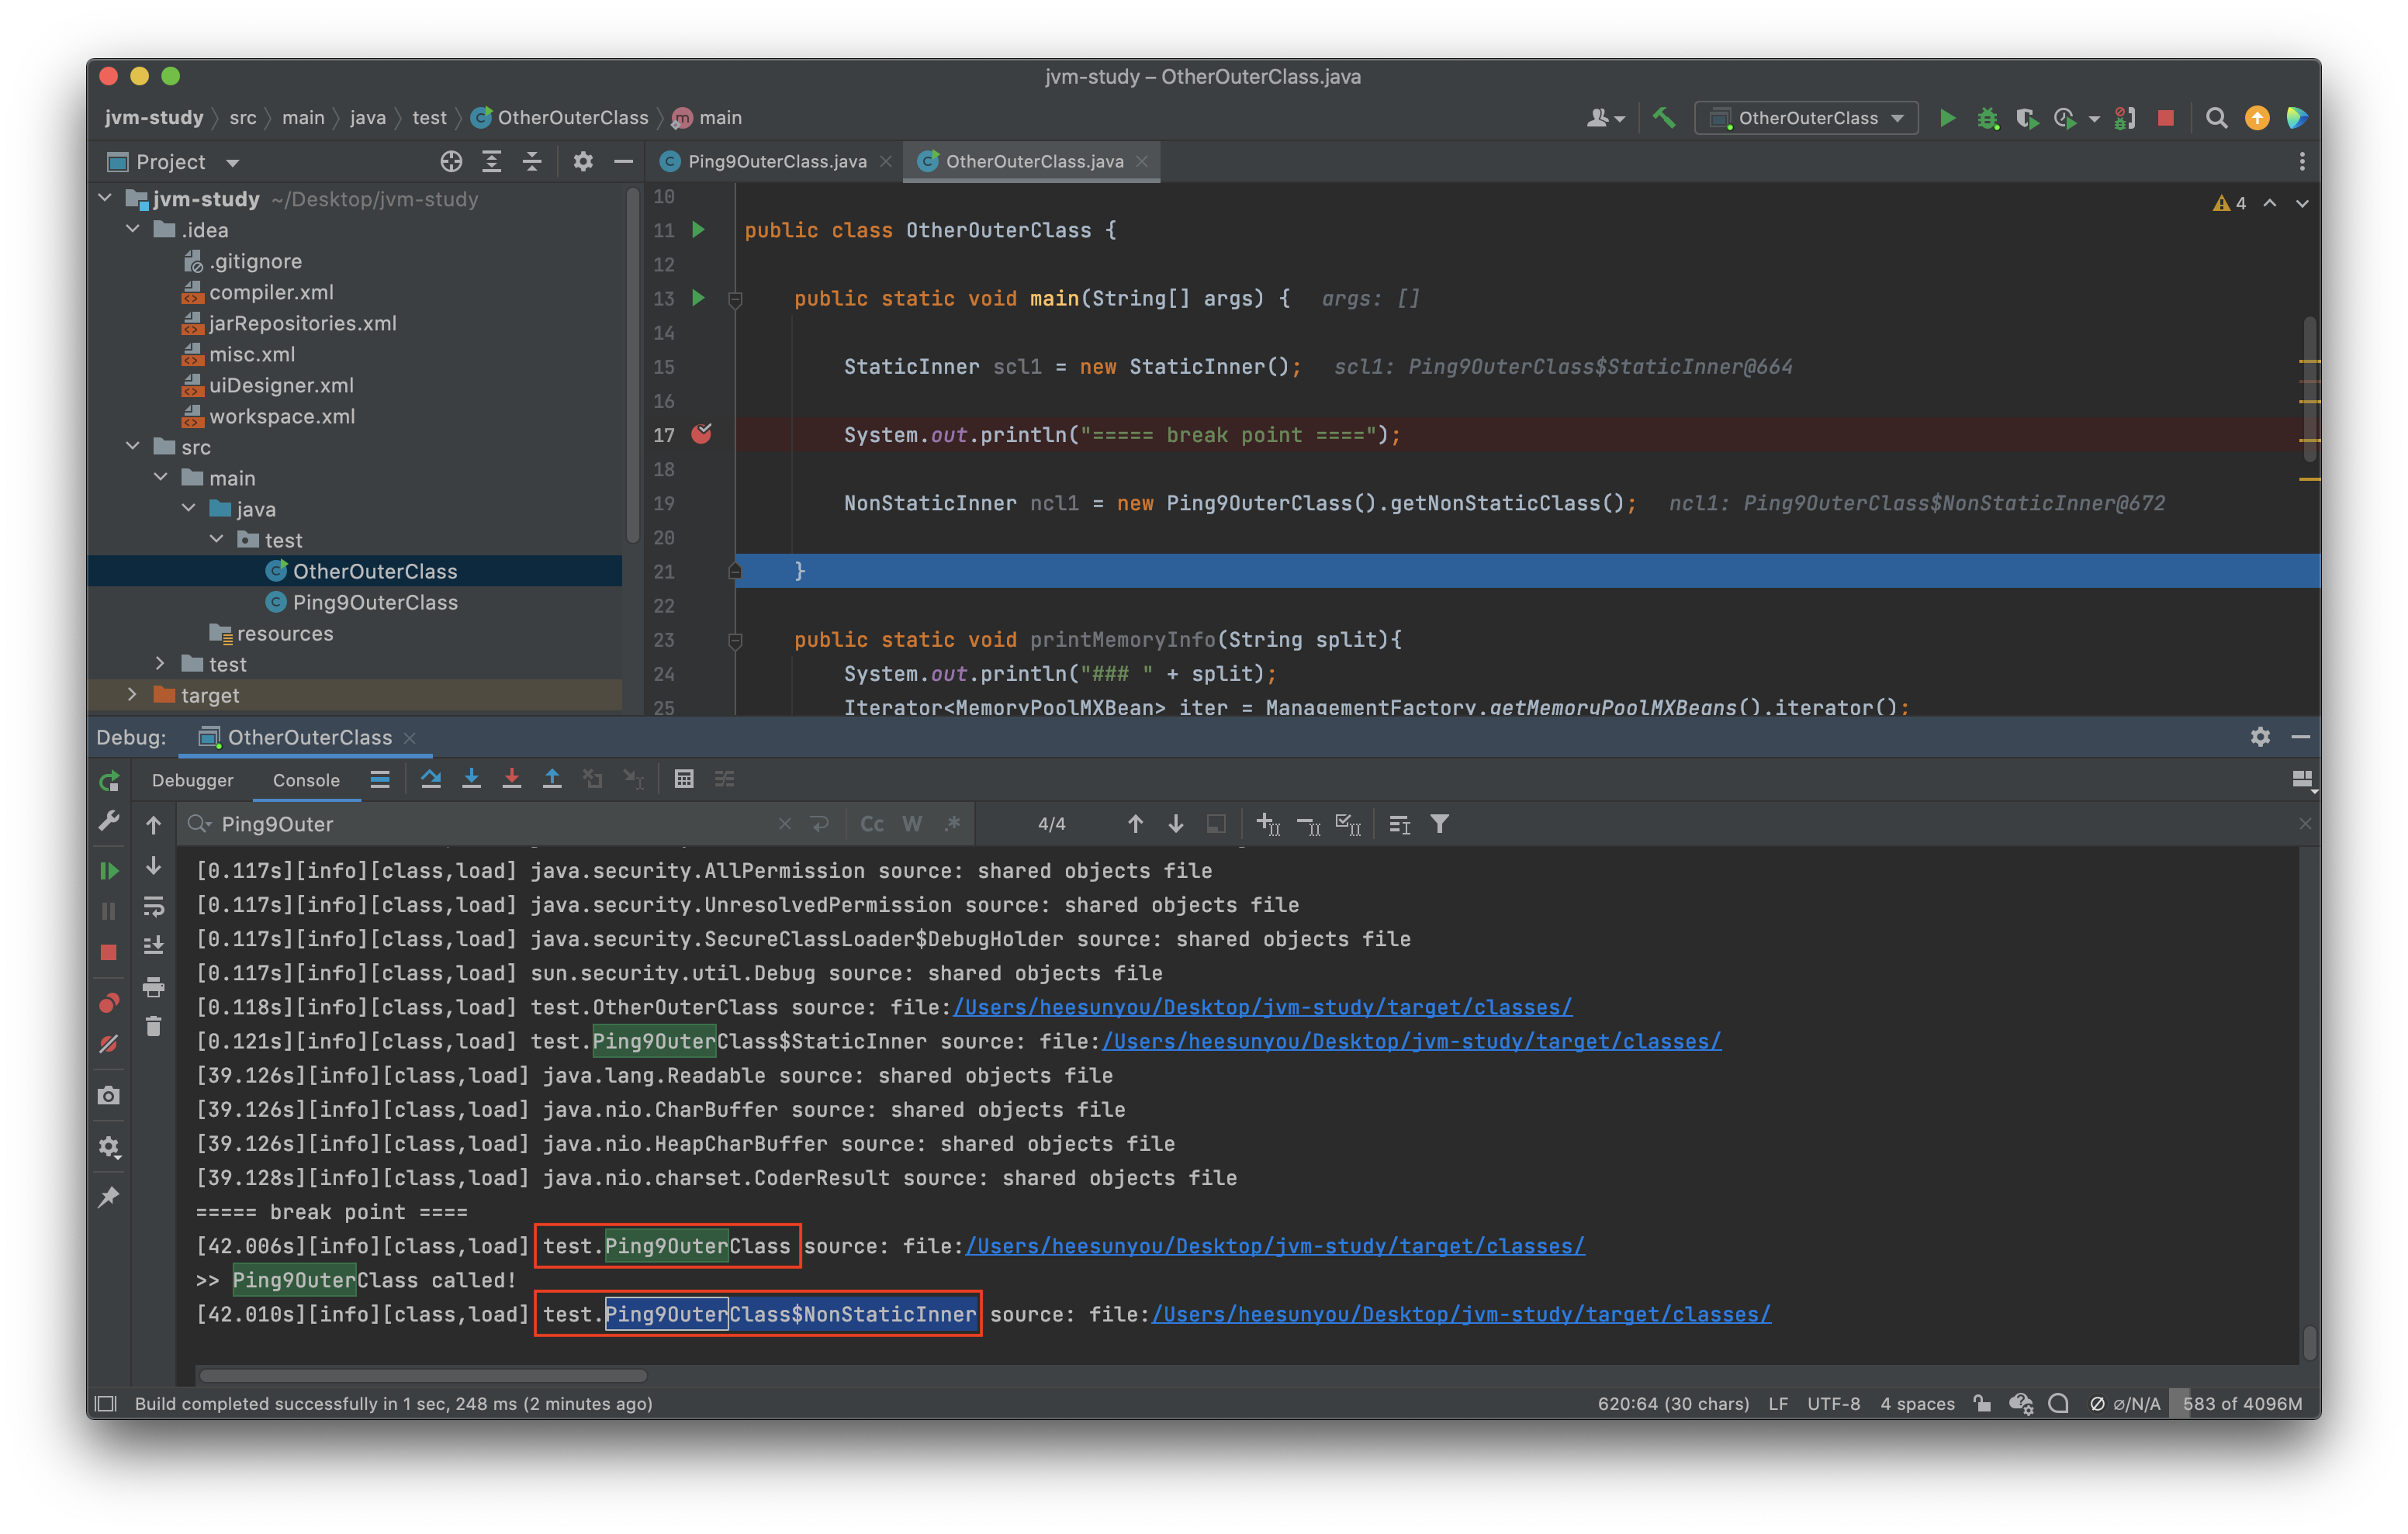Switch to the Ping9OuterClass.java editor tab
Viewport: 2408px width, 1534px height.
pyautogui.click(x=776, y=162)
